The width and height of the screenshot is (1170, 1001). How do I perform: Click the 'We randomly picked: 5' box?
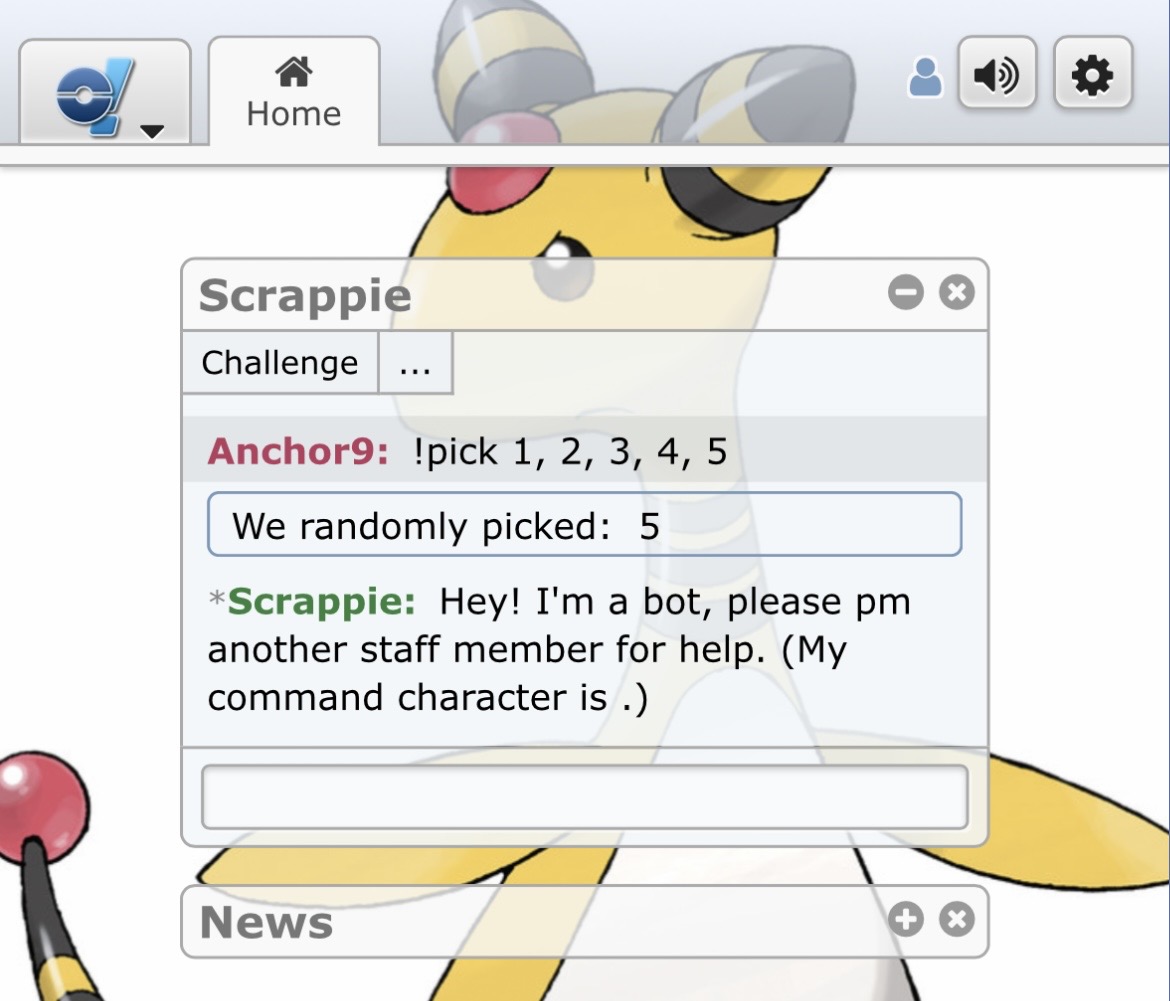(x=584, y=525)
